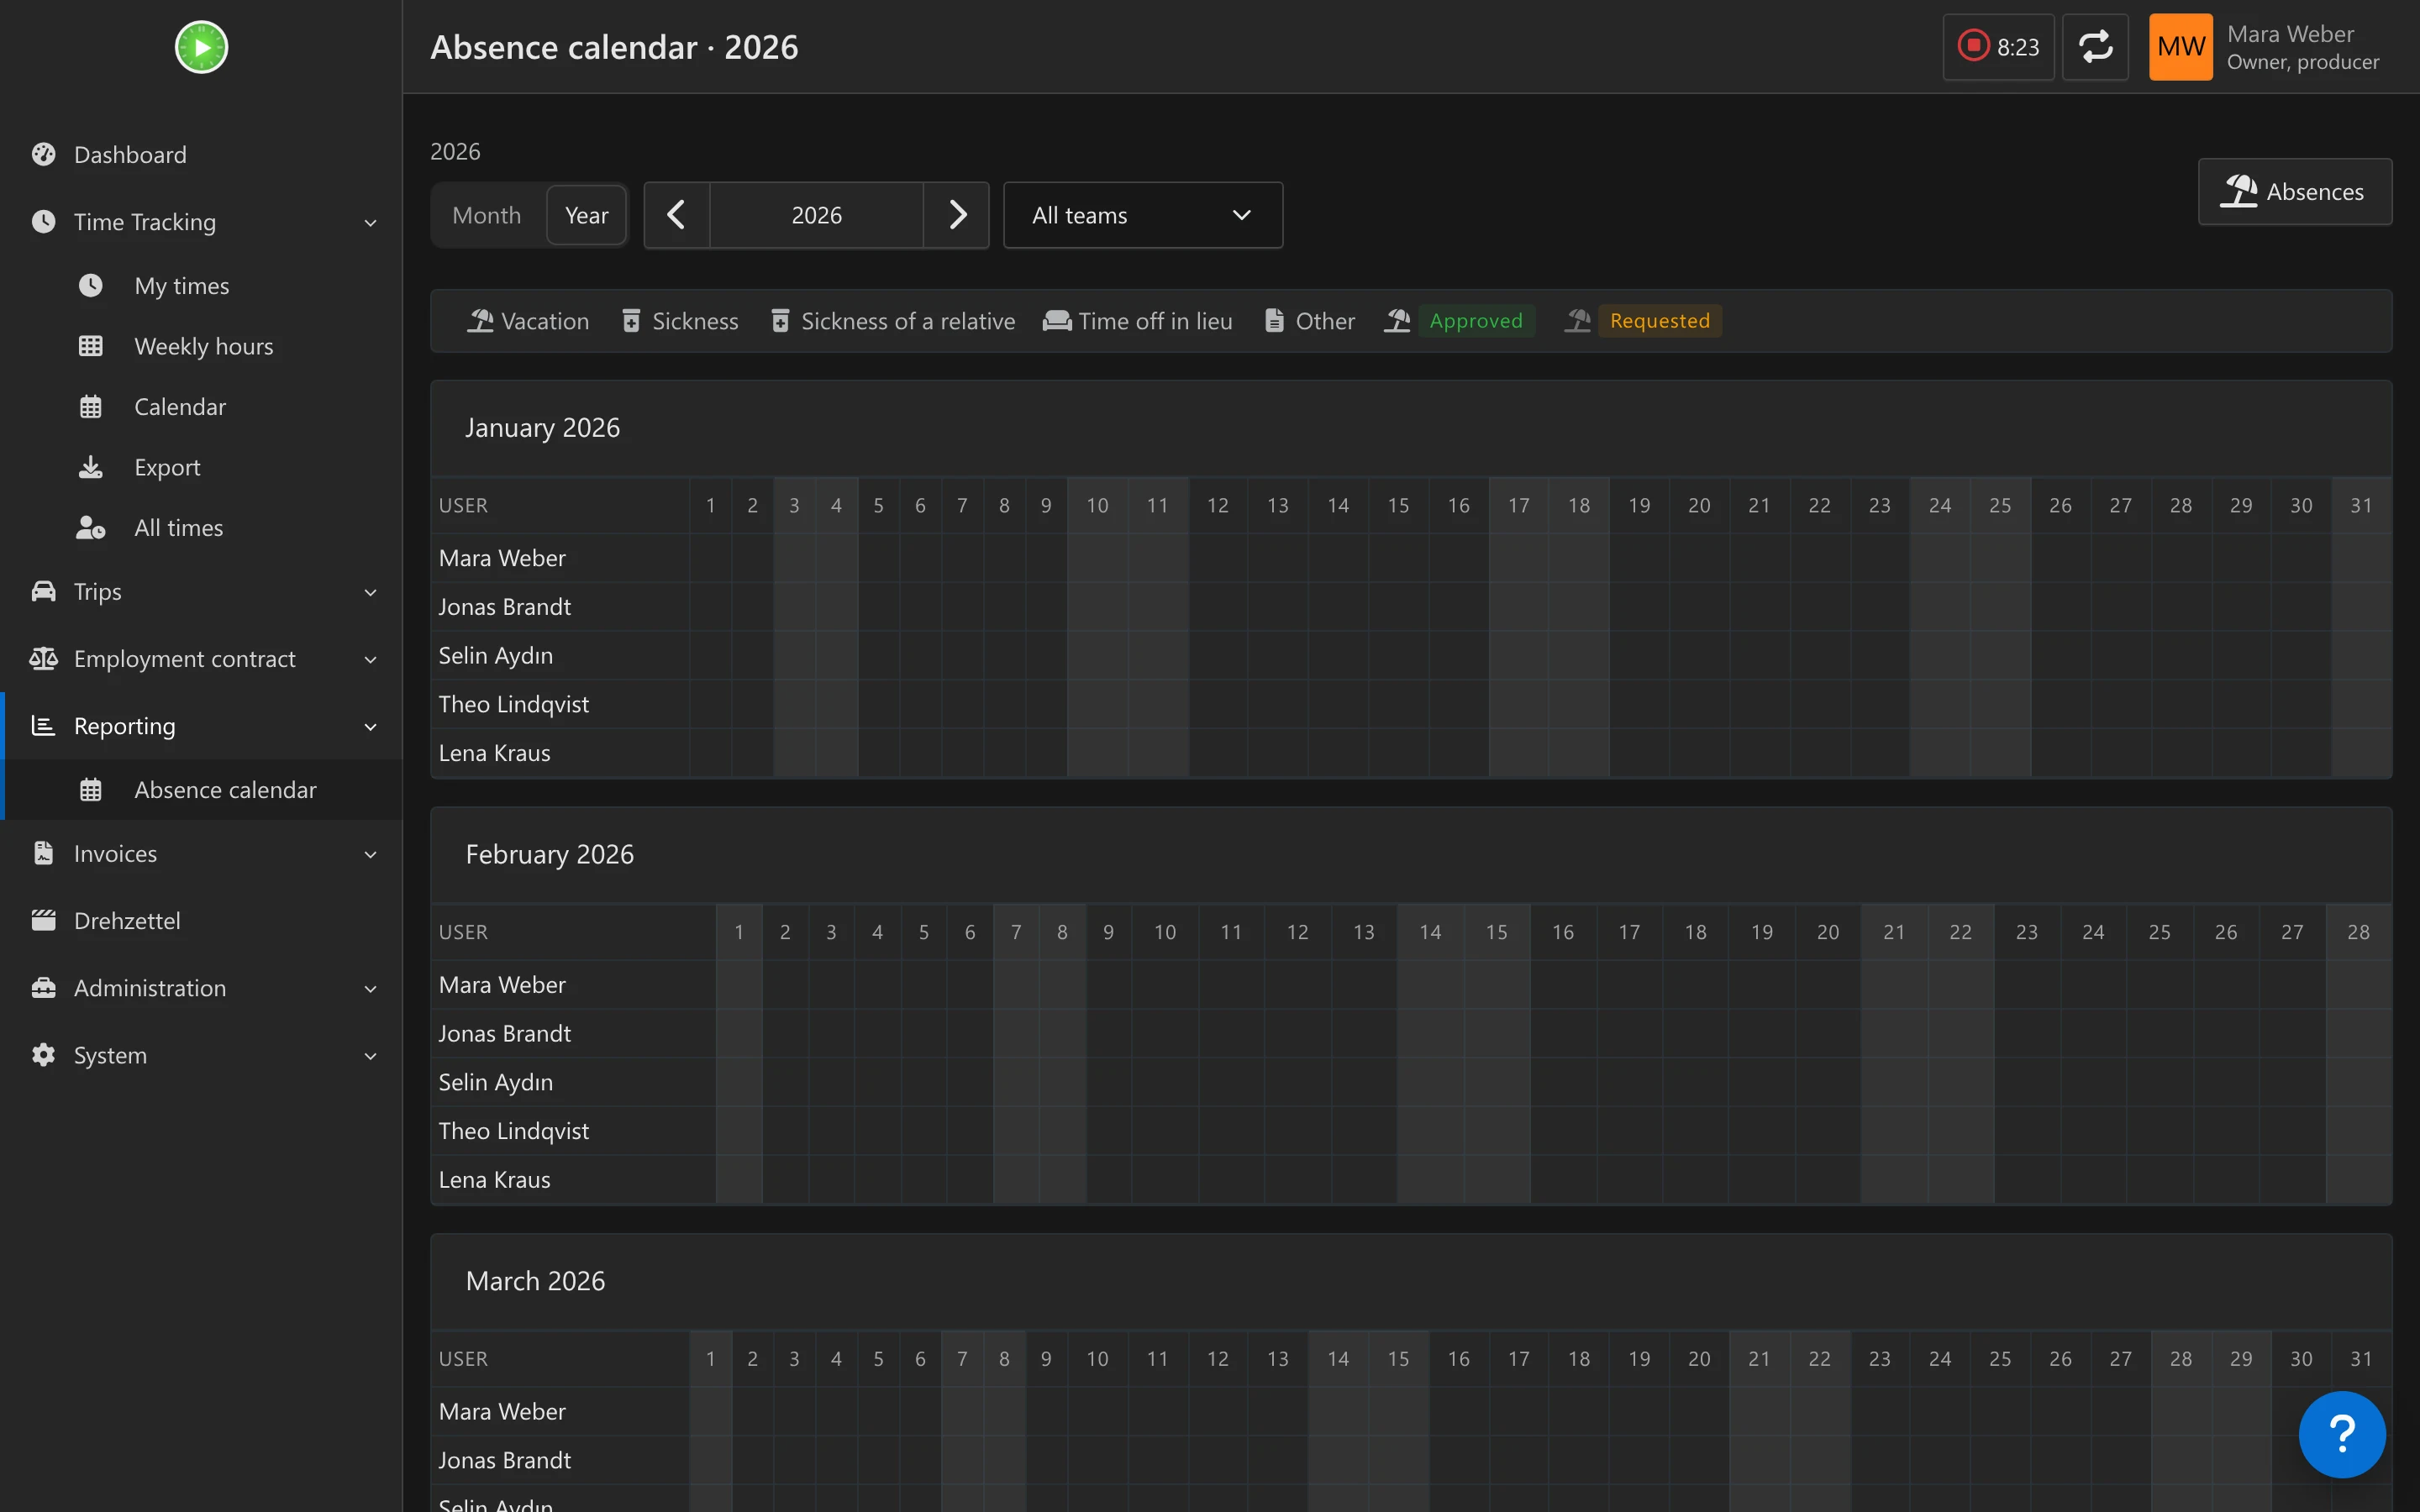Click the refresh sync arrows icon
Screen dimensions: 2420x1512
[2095, 47]
